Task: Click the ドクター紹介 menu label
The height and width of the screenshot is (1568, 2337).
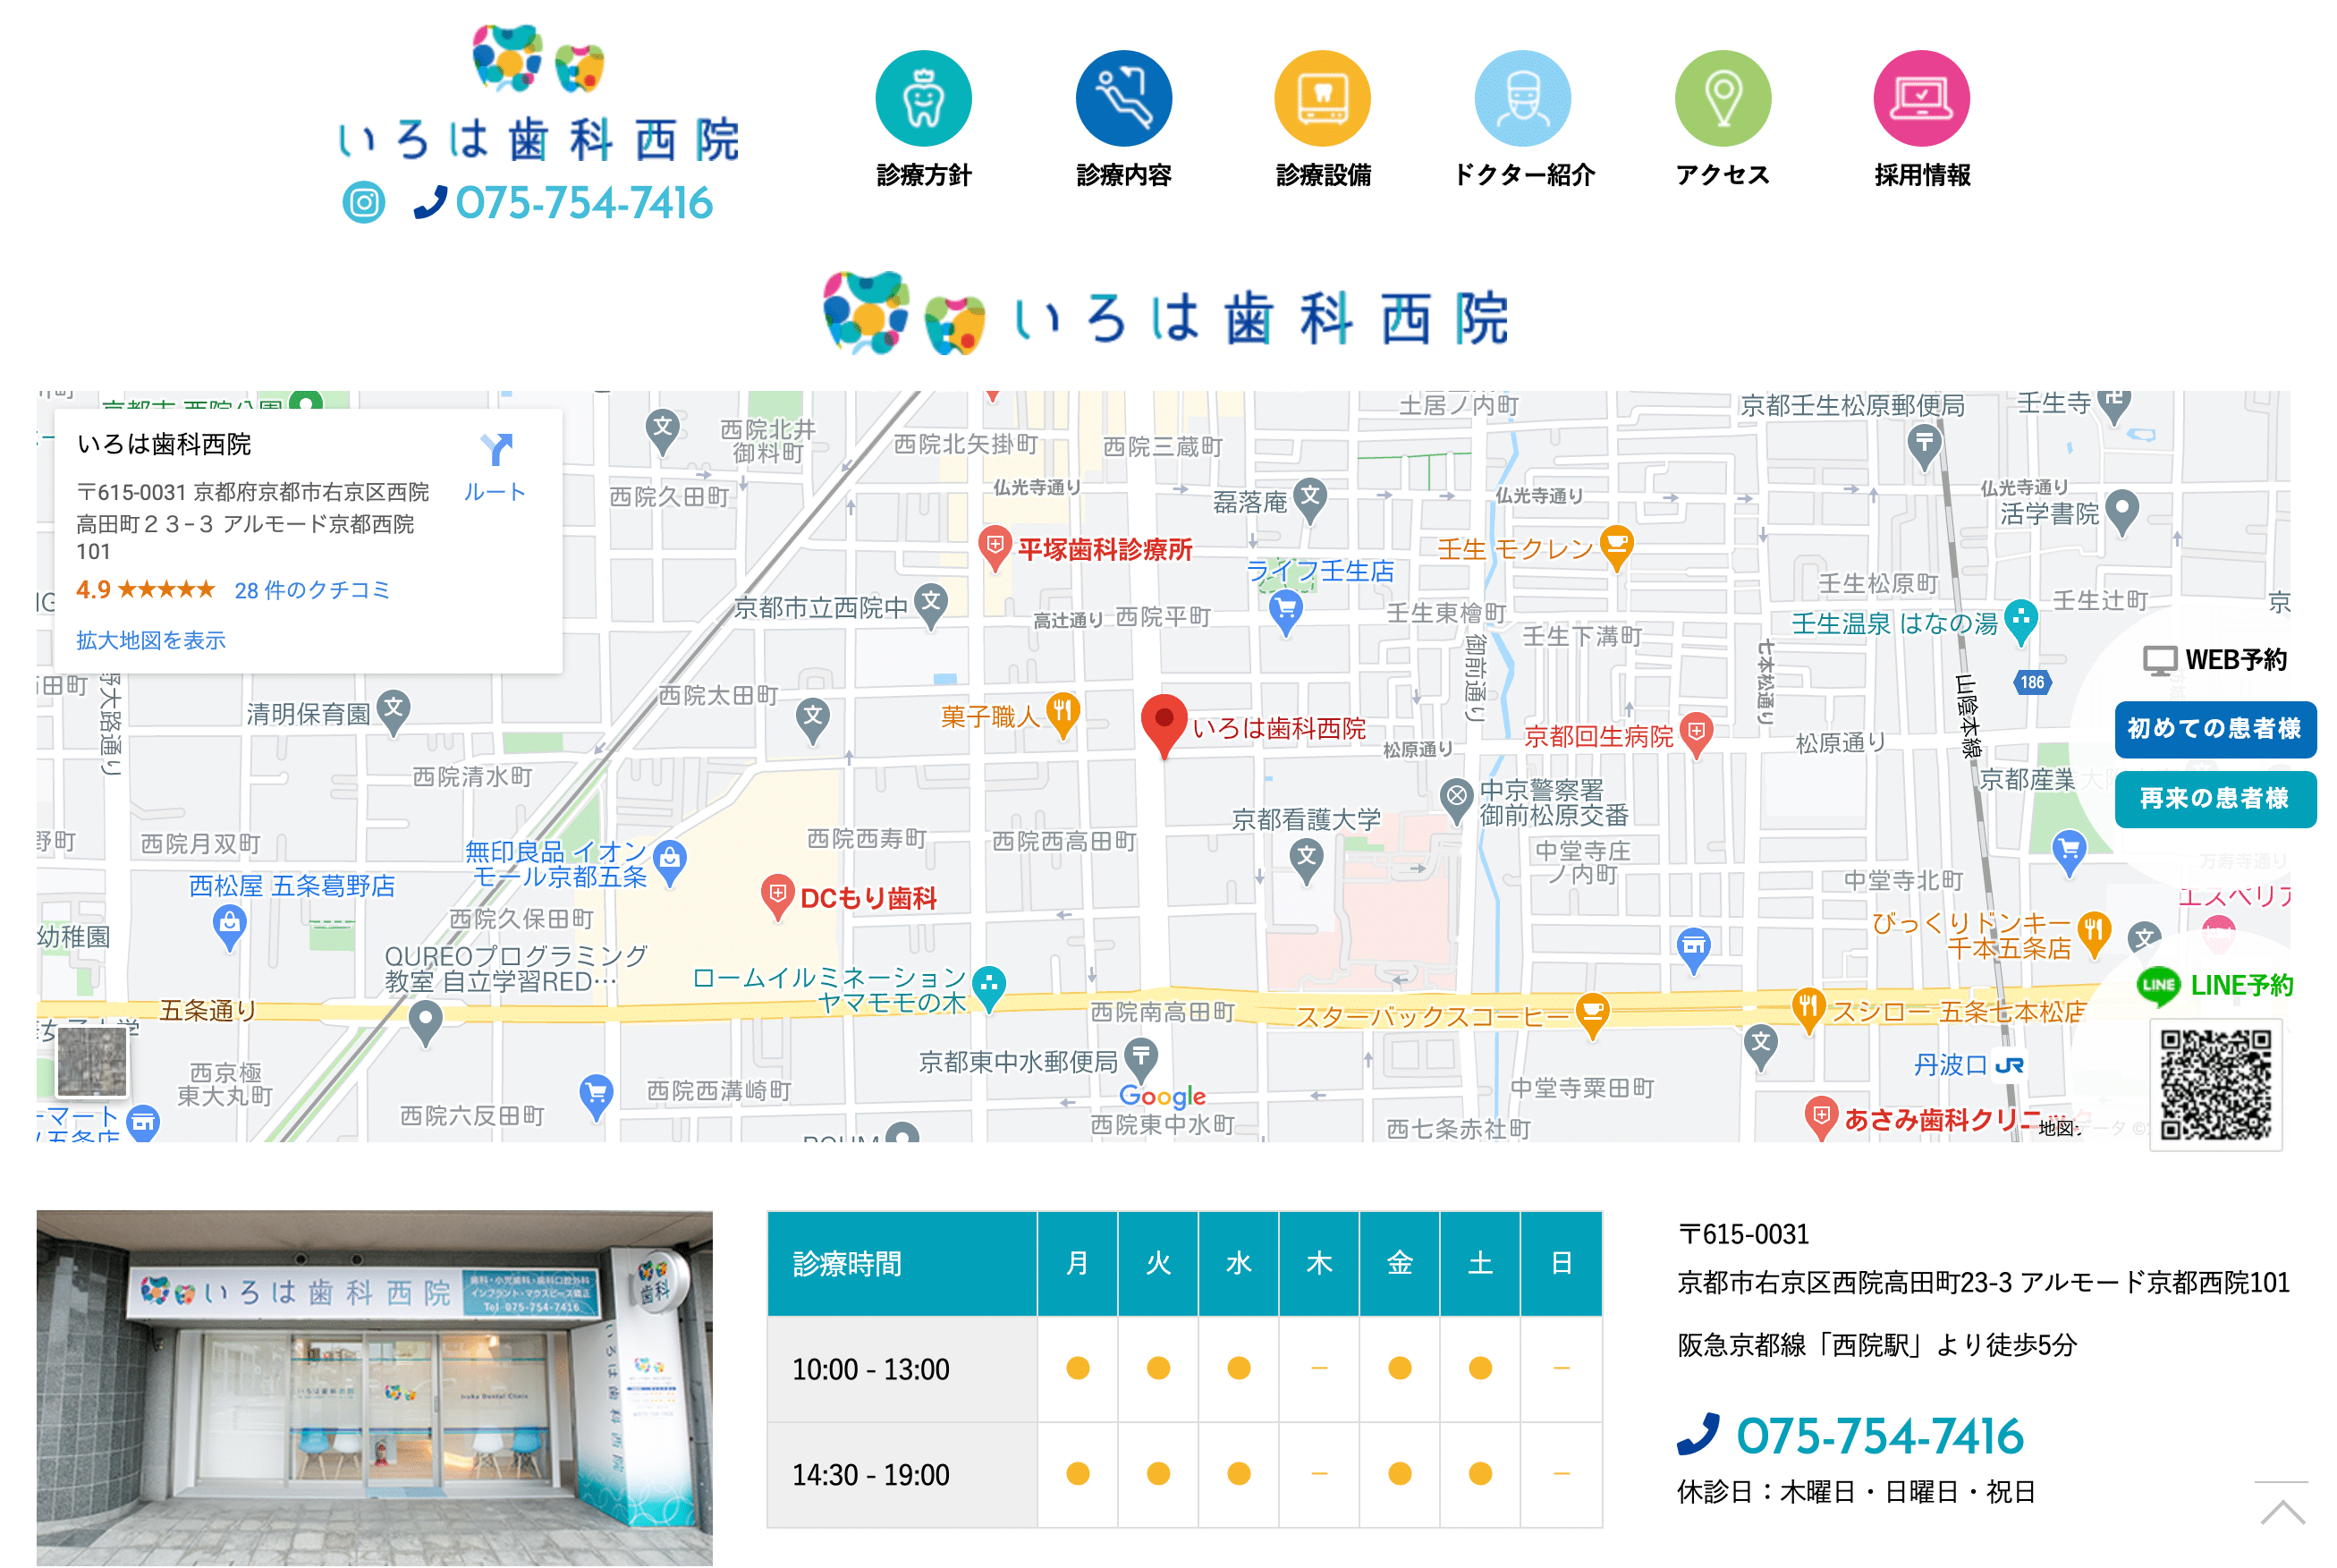Action: click(1523, 175)
